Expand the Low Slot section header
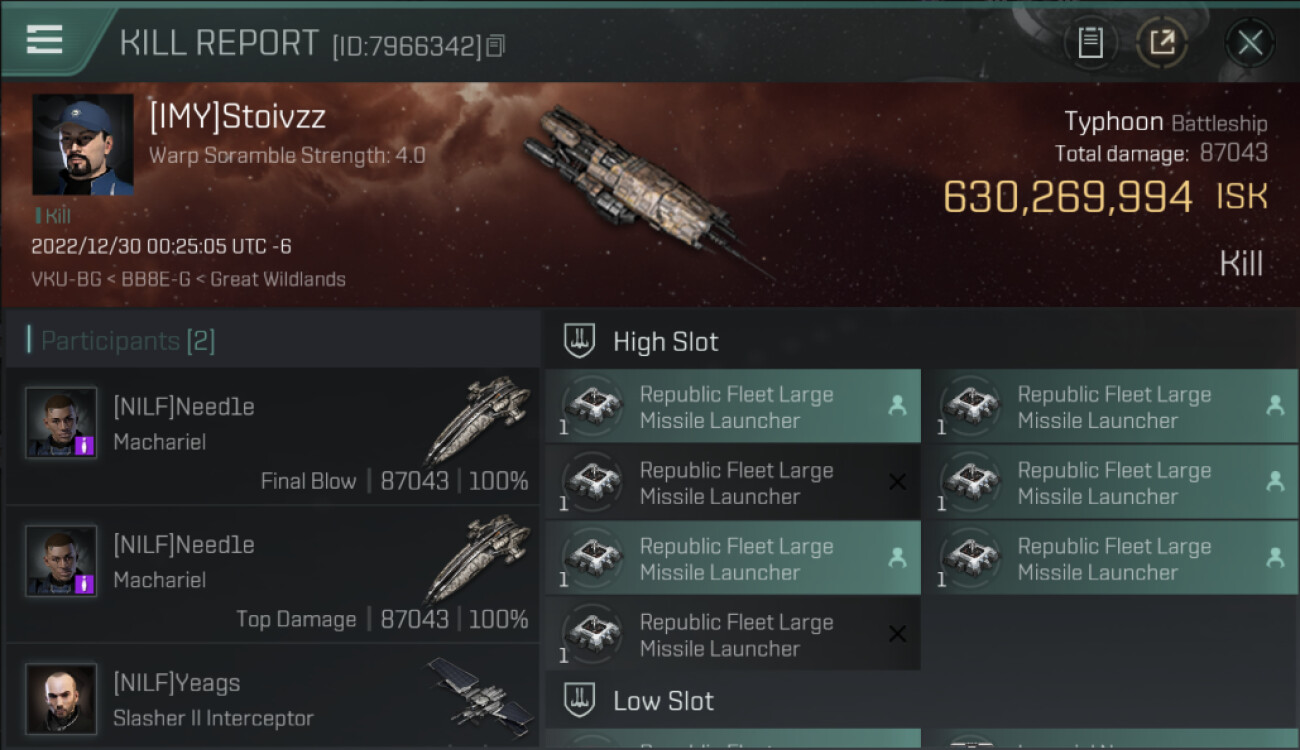The width and height of the screenshot is (1300, 750). point(663,701)
